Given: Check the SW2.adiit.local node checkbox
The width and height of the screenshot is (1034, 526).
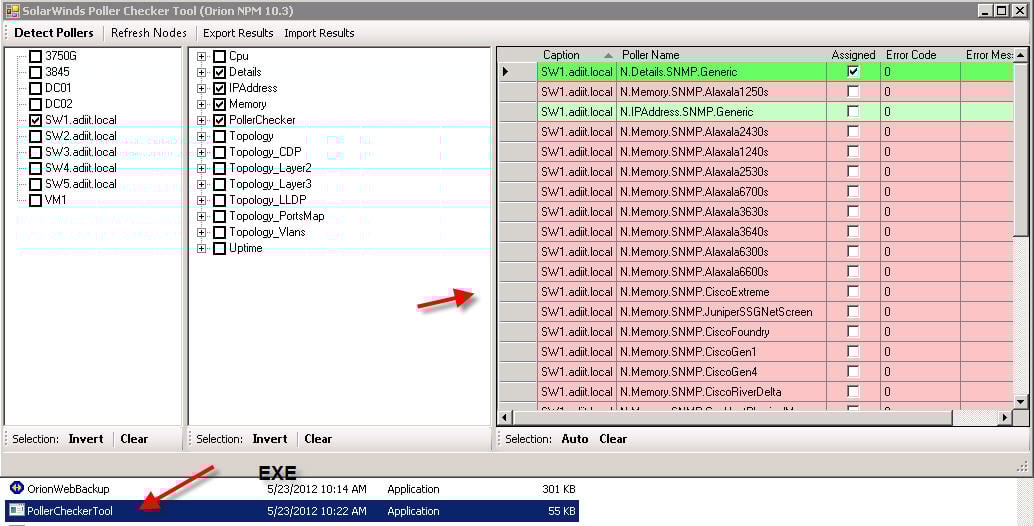Looking at the screenshot, I should point(36,136).
